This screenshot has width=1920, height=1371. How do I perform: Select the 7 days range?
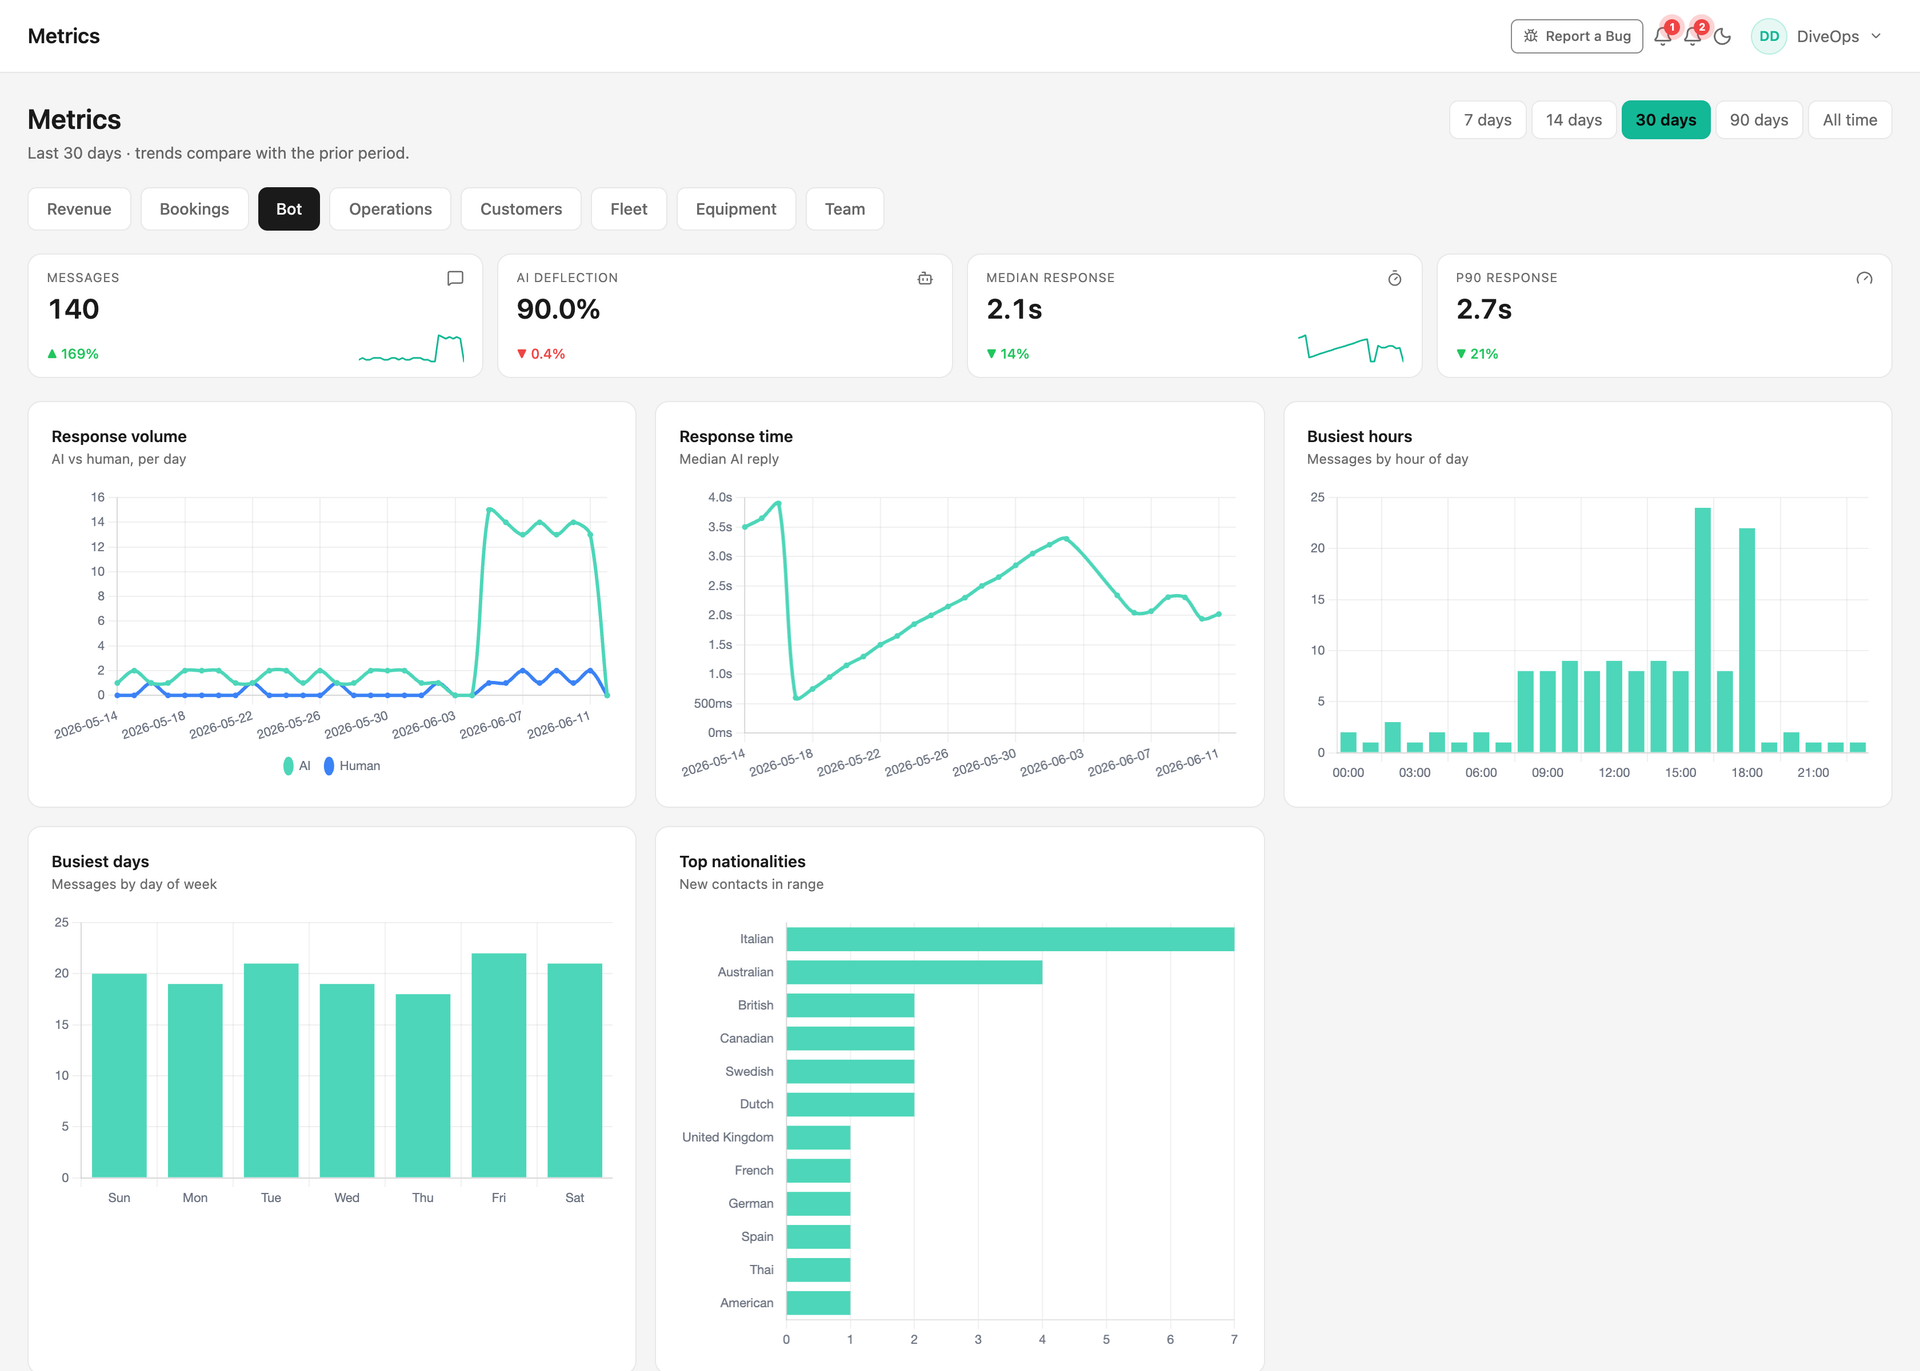(1488, 120)
